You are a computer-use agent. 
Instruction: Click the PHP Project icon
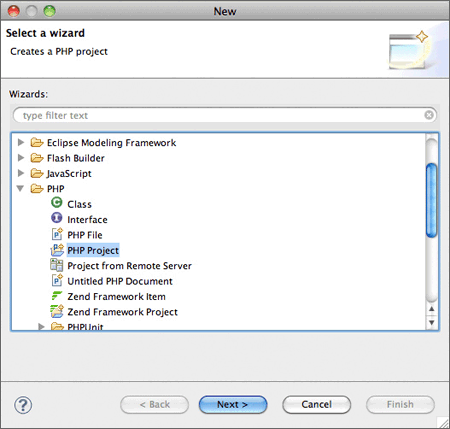pyautogui.click(x=57, y=249)
